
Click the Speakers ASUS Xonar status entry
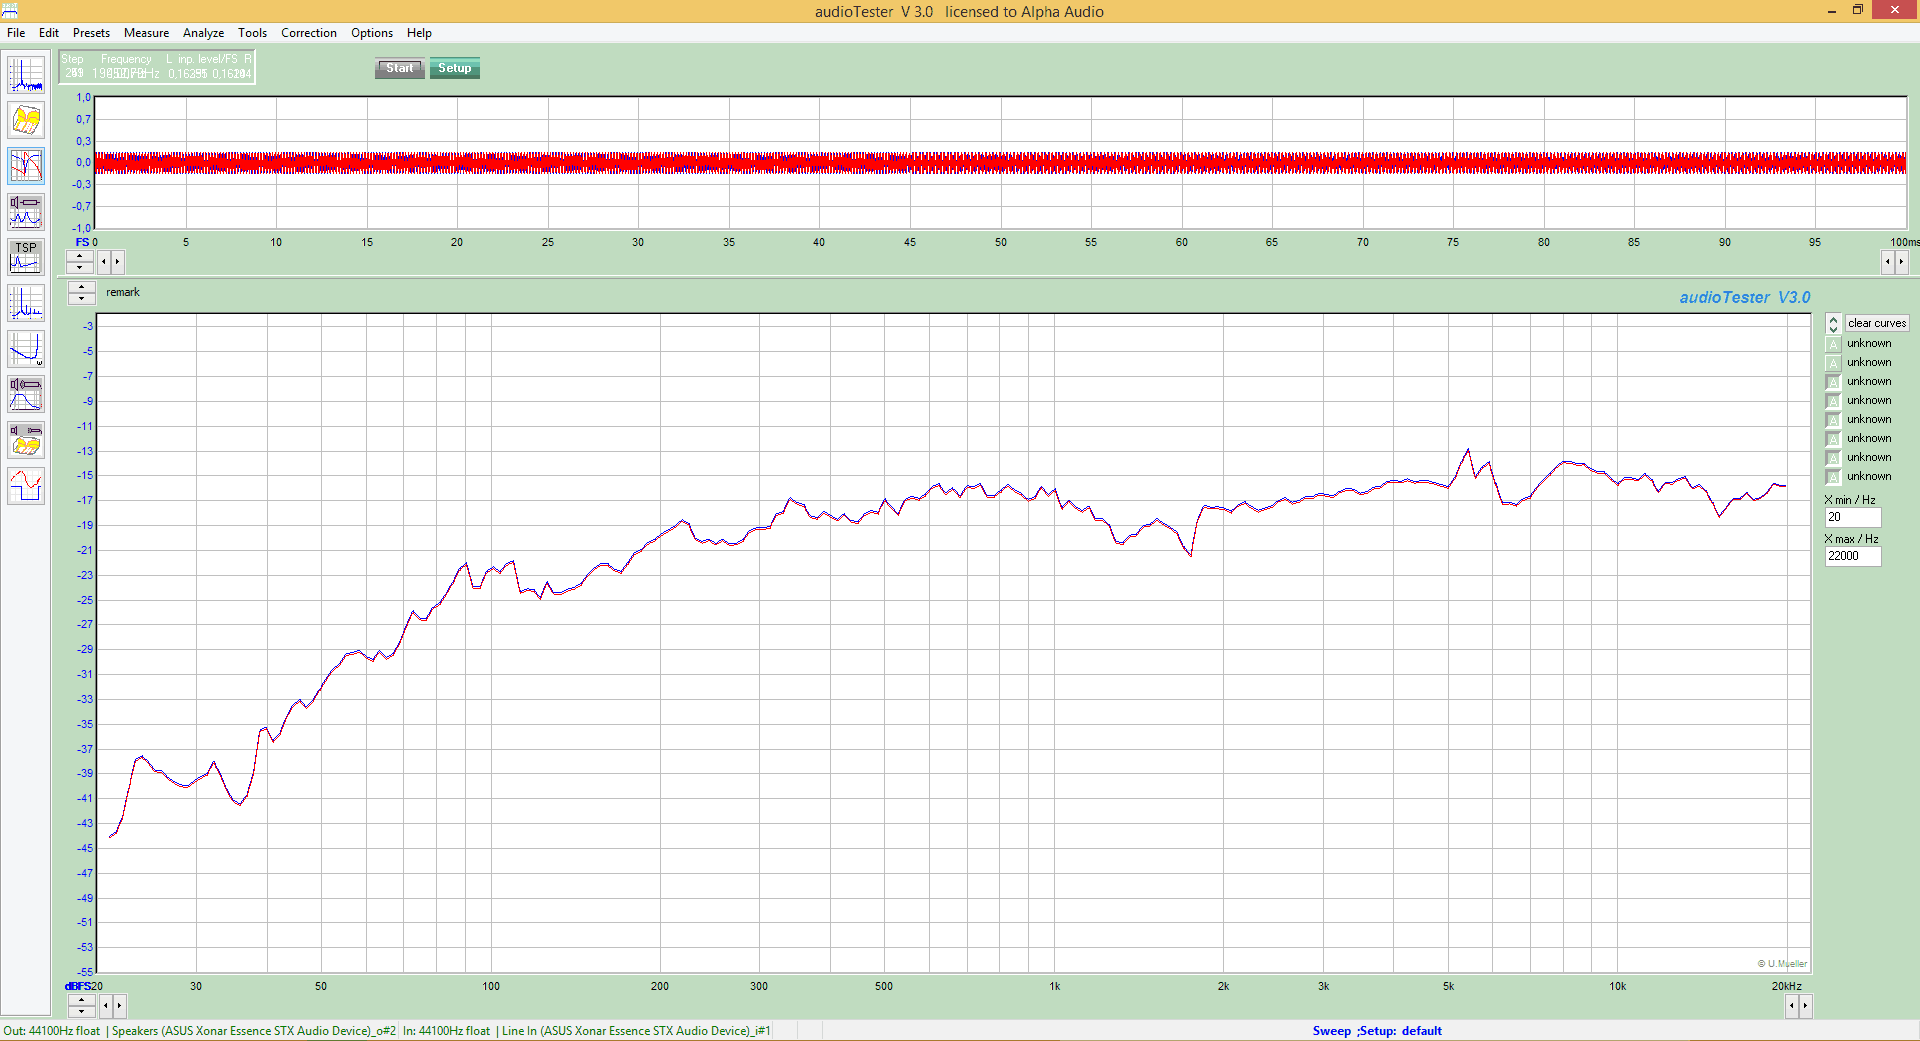pos(254,1031)
